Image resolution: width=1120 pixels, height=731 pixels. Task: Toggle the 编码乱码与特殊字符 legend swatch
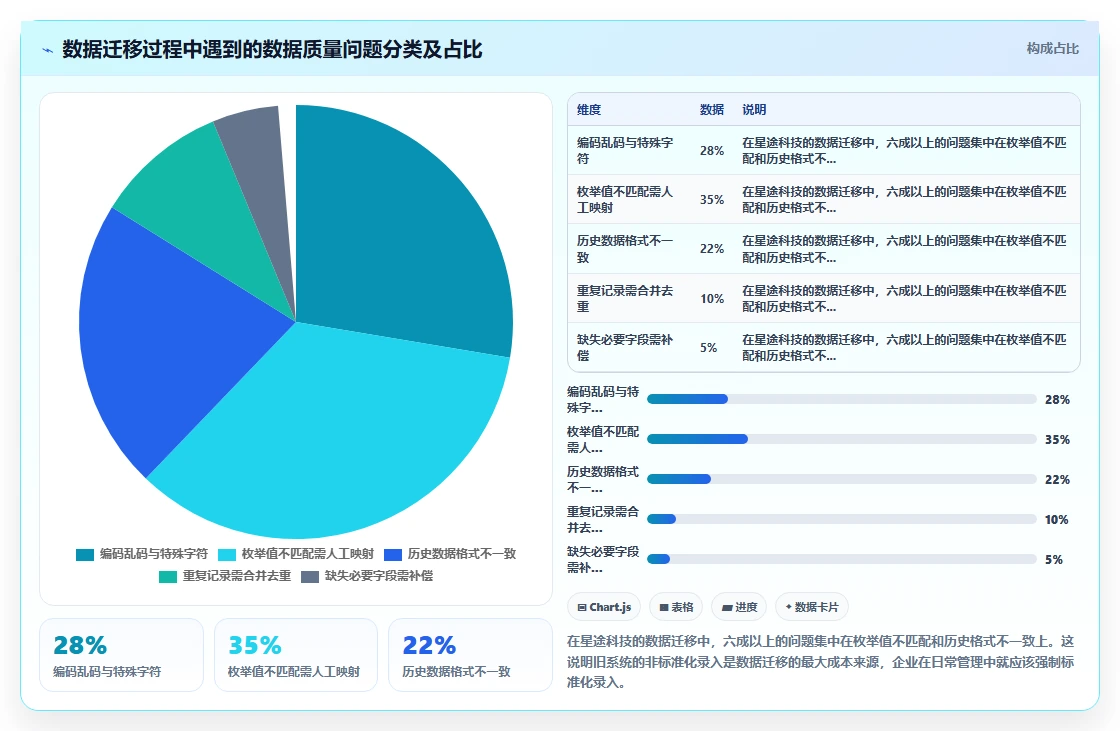click(x=85, y=555)
